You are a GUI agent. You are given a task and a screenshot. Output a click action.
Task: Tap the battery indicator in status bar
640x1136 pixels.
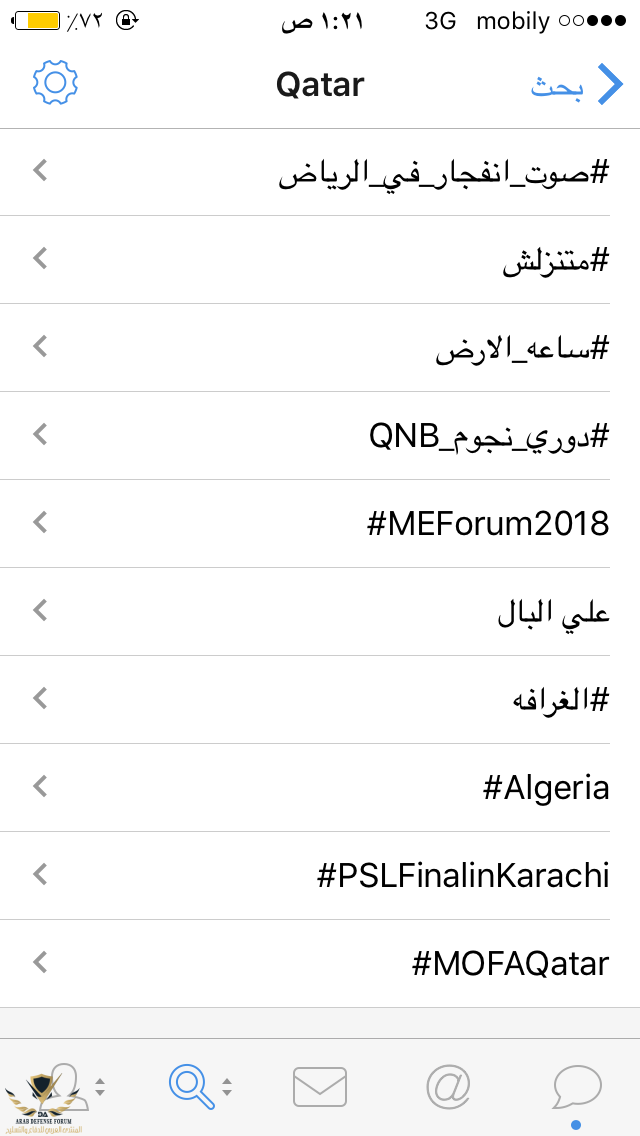36,21
